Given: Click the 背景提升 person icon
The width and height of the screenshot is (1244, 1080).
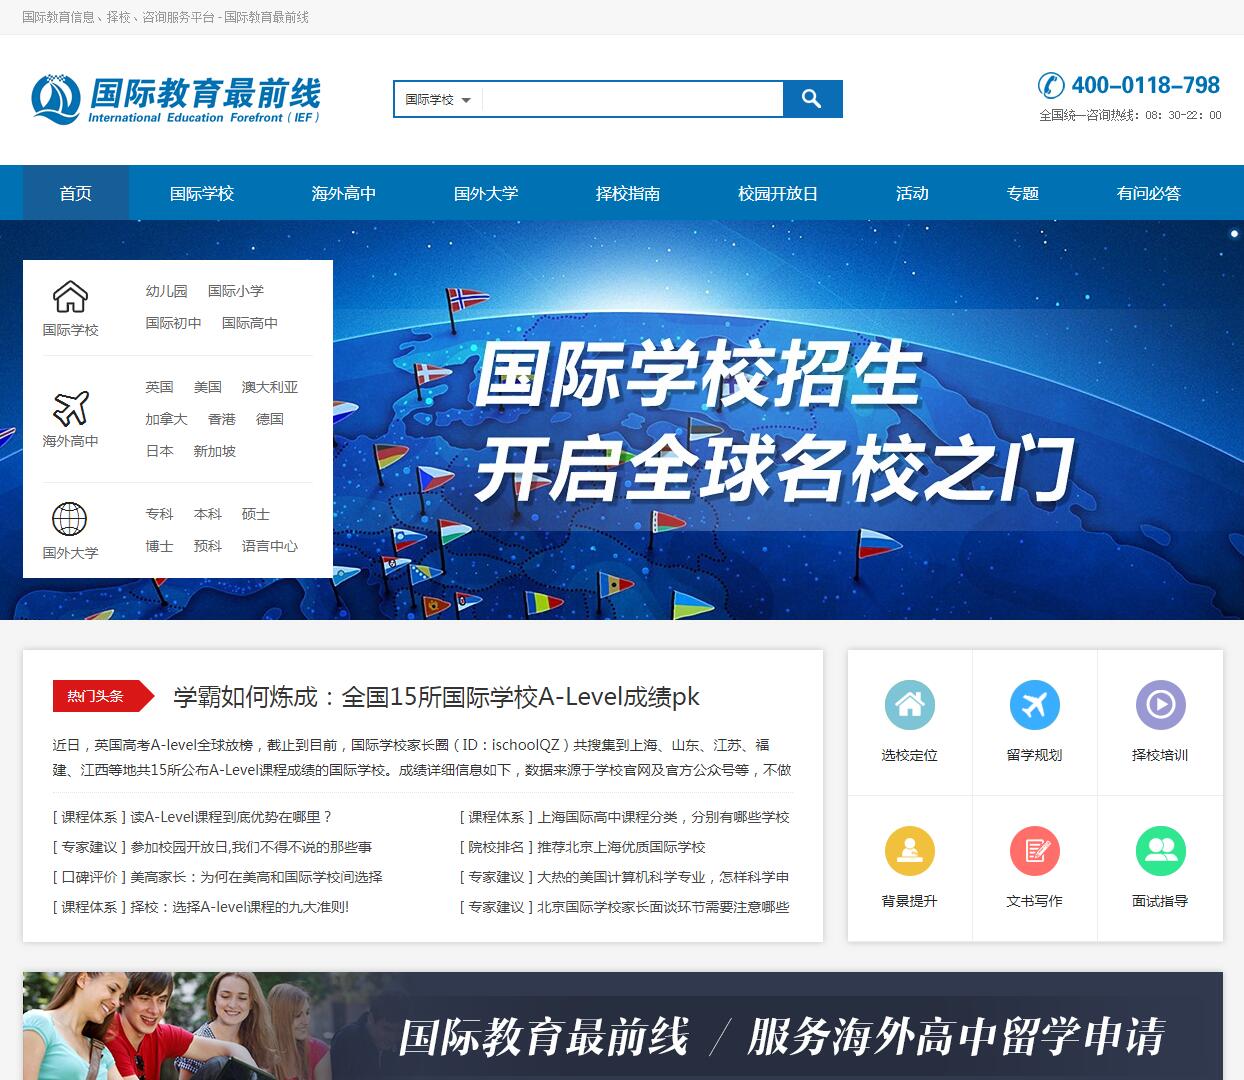Looking at the screenshot, I should (x=910, y=851).
